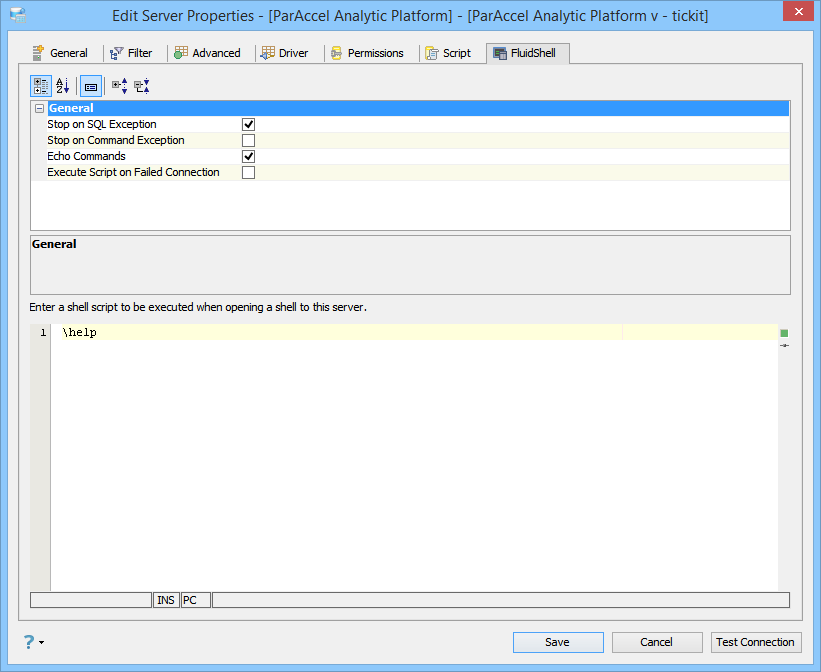The image size is (821, 672).
Task: Open the Driver tab
Action: pos(285,53)
